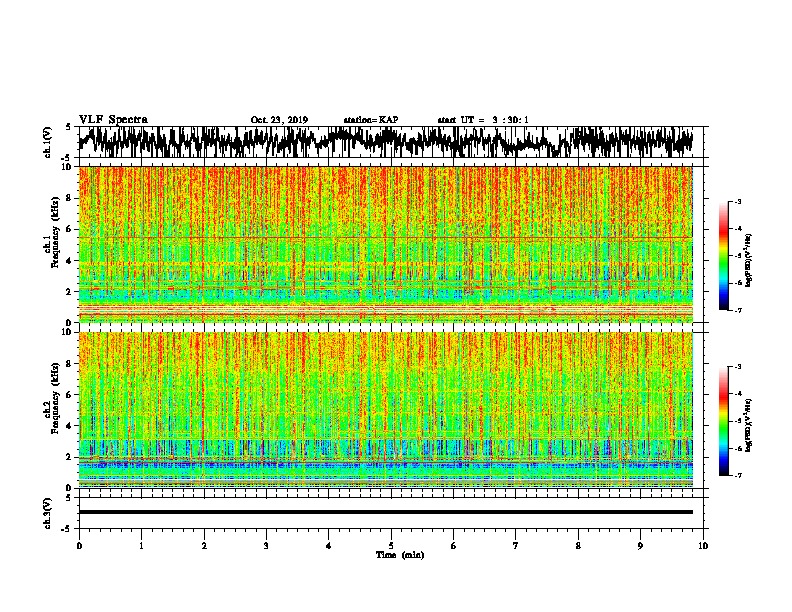Click time axis tick label "1"
This screenshot has width=792, height=612.
pos(141,546)
